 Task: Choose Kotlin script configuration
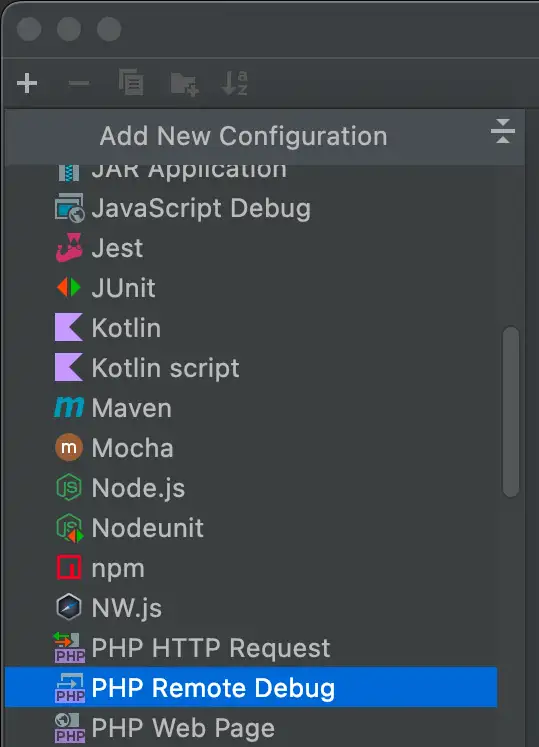(x=251, y=368)
